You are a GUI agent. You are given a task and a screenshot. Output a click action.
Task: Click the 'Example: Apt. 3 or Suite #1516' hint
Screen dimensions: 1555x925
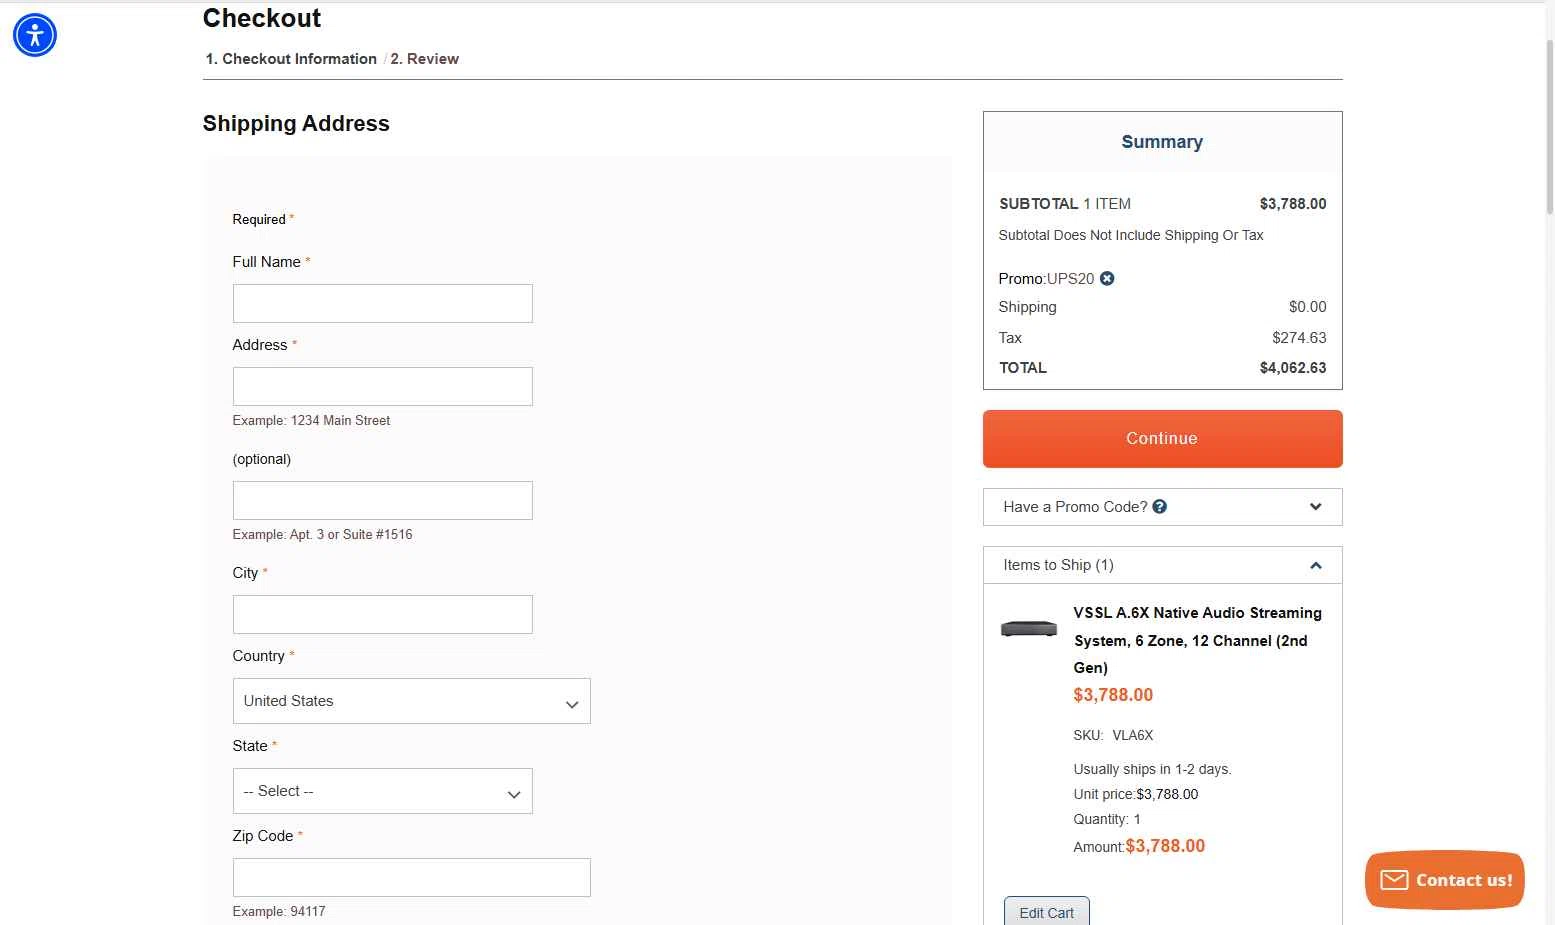coord(322,534)
